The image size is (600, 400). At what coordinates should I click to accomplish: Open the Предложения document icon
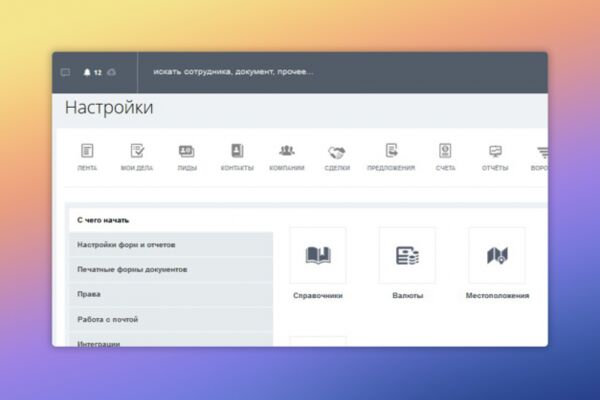coord(391,150)
